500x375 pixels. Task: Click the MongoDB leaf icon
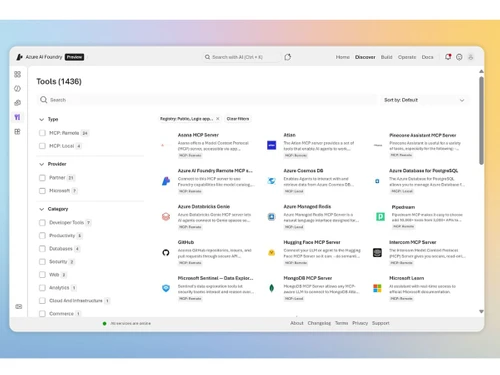coord(272,288)
